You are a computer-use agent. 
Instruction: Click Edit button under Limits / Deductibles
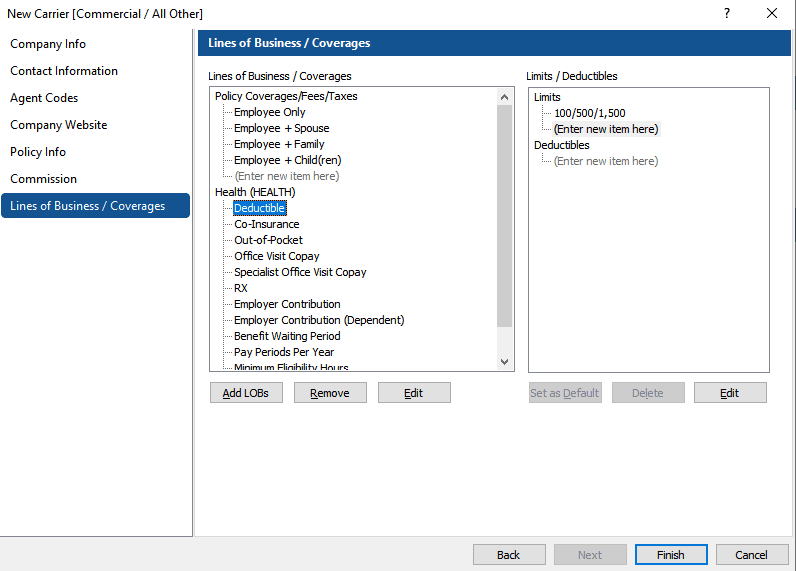pos(730,393)
